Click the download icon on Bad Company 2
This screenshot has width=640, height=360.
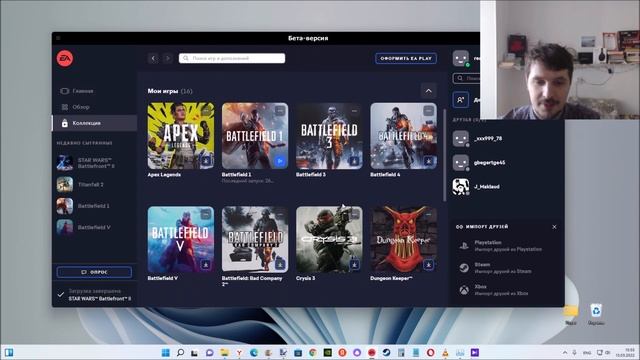tap(280, 264)
